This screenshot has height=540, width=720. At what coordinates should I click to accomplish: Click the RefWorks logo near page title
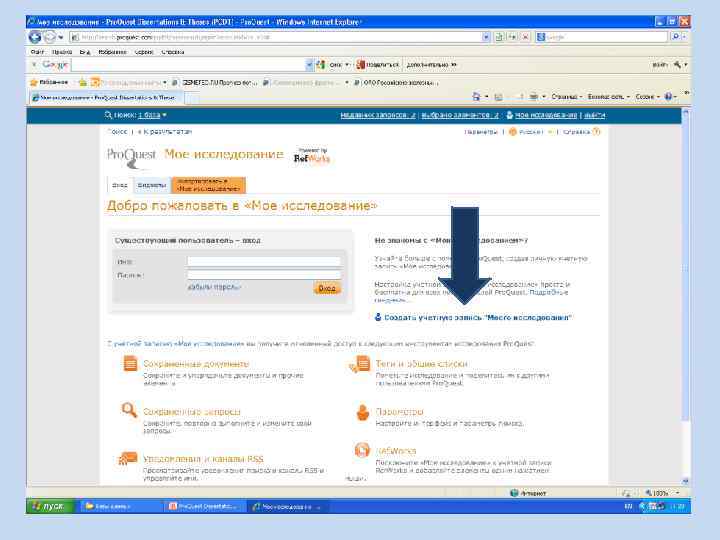click(311, 156)
